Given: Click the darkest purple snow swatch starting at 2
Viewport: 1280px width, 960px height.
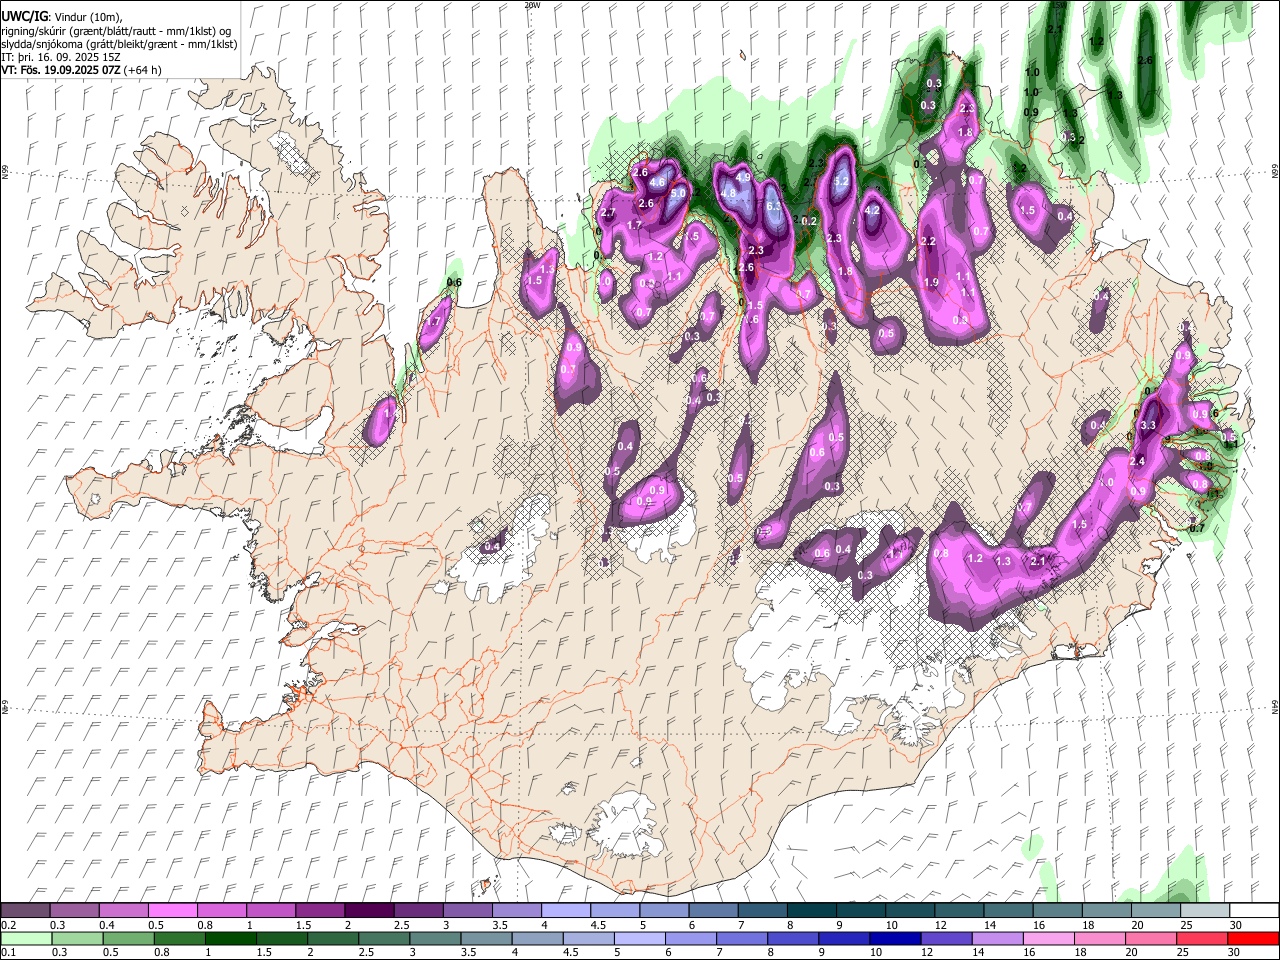Looking at the screenshot, I should click(368, 911).
